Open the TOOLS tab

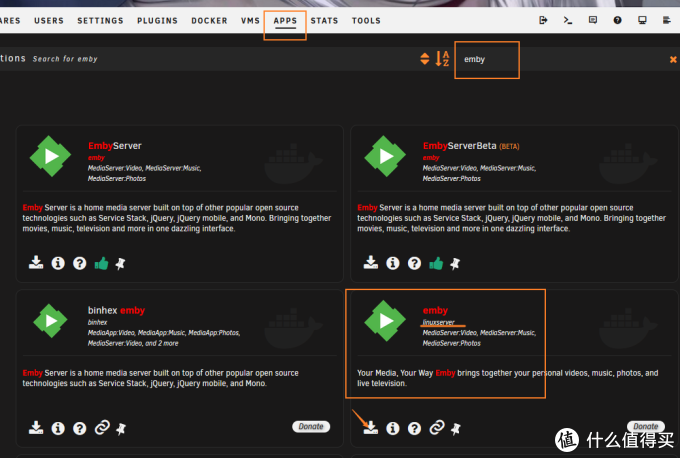tap(366, 20)
